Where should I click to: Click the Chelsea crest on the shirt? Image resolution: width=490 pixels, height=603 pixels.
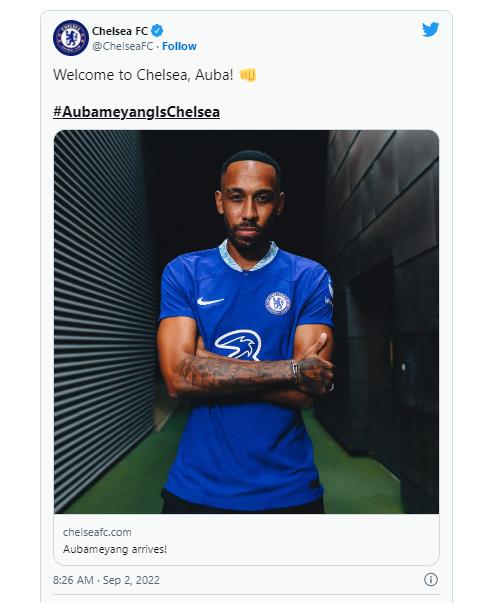(x=277, y=303)
